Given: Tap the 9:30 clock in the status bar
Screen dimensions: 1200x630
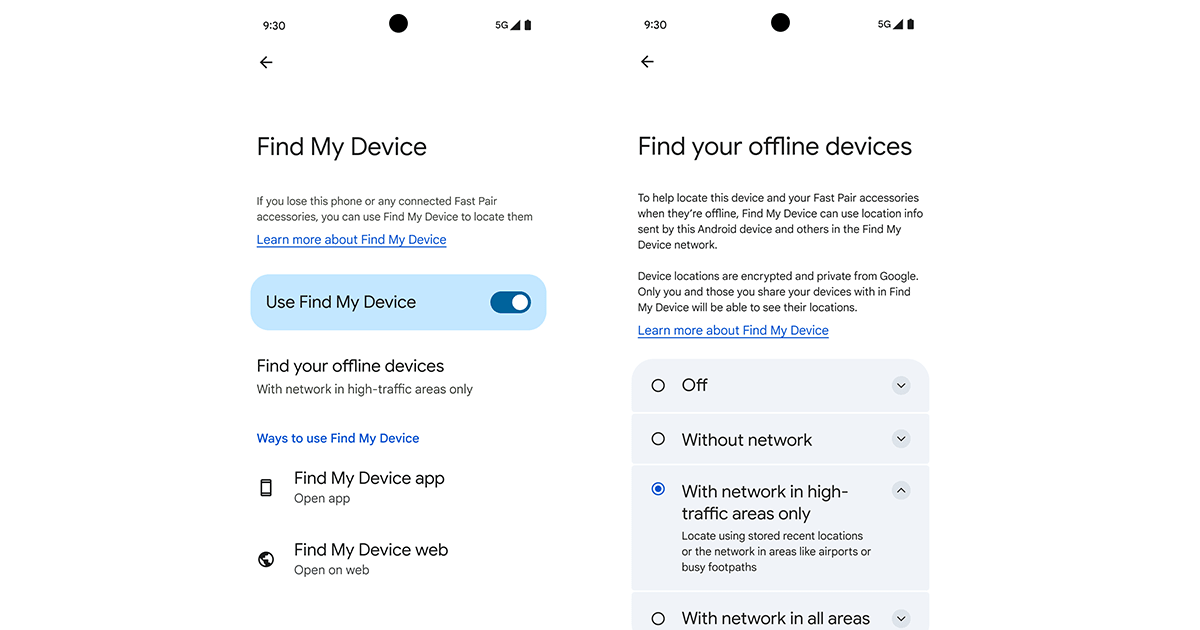Looking at the screenshot, I should [x=273, y=24].
